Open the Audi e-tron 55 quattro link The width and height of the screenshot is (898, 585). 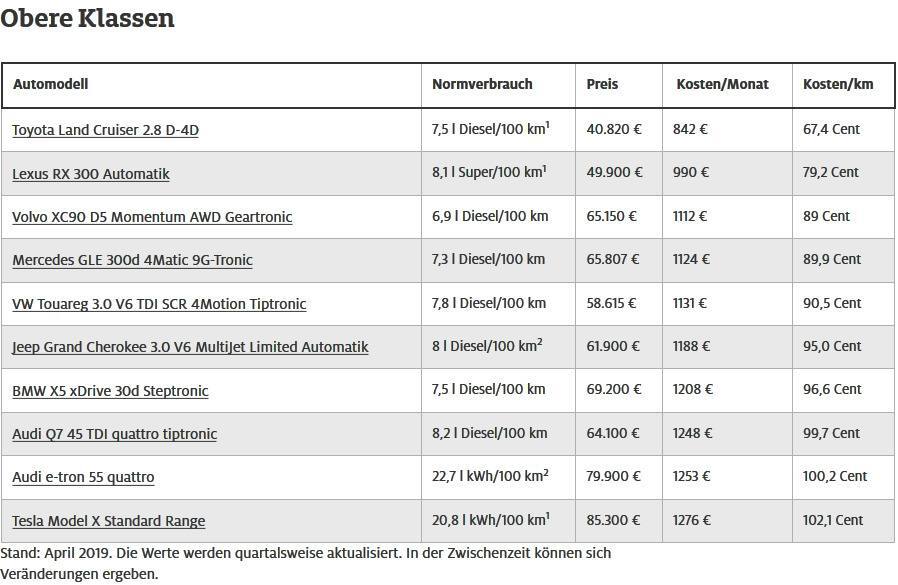tap(83, 477)
